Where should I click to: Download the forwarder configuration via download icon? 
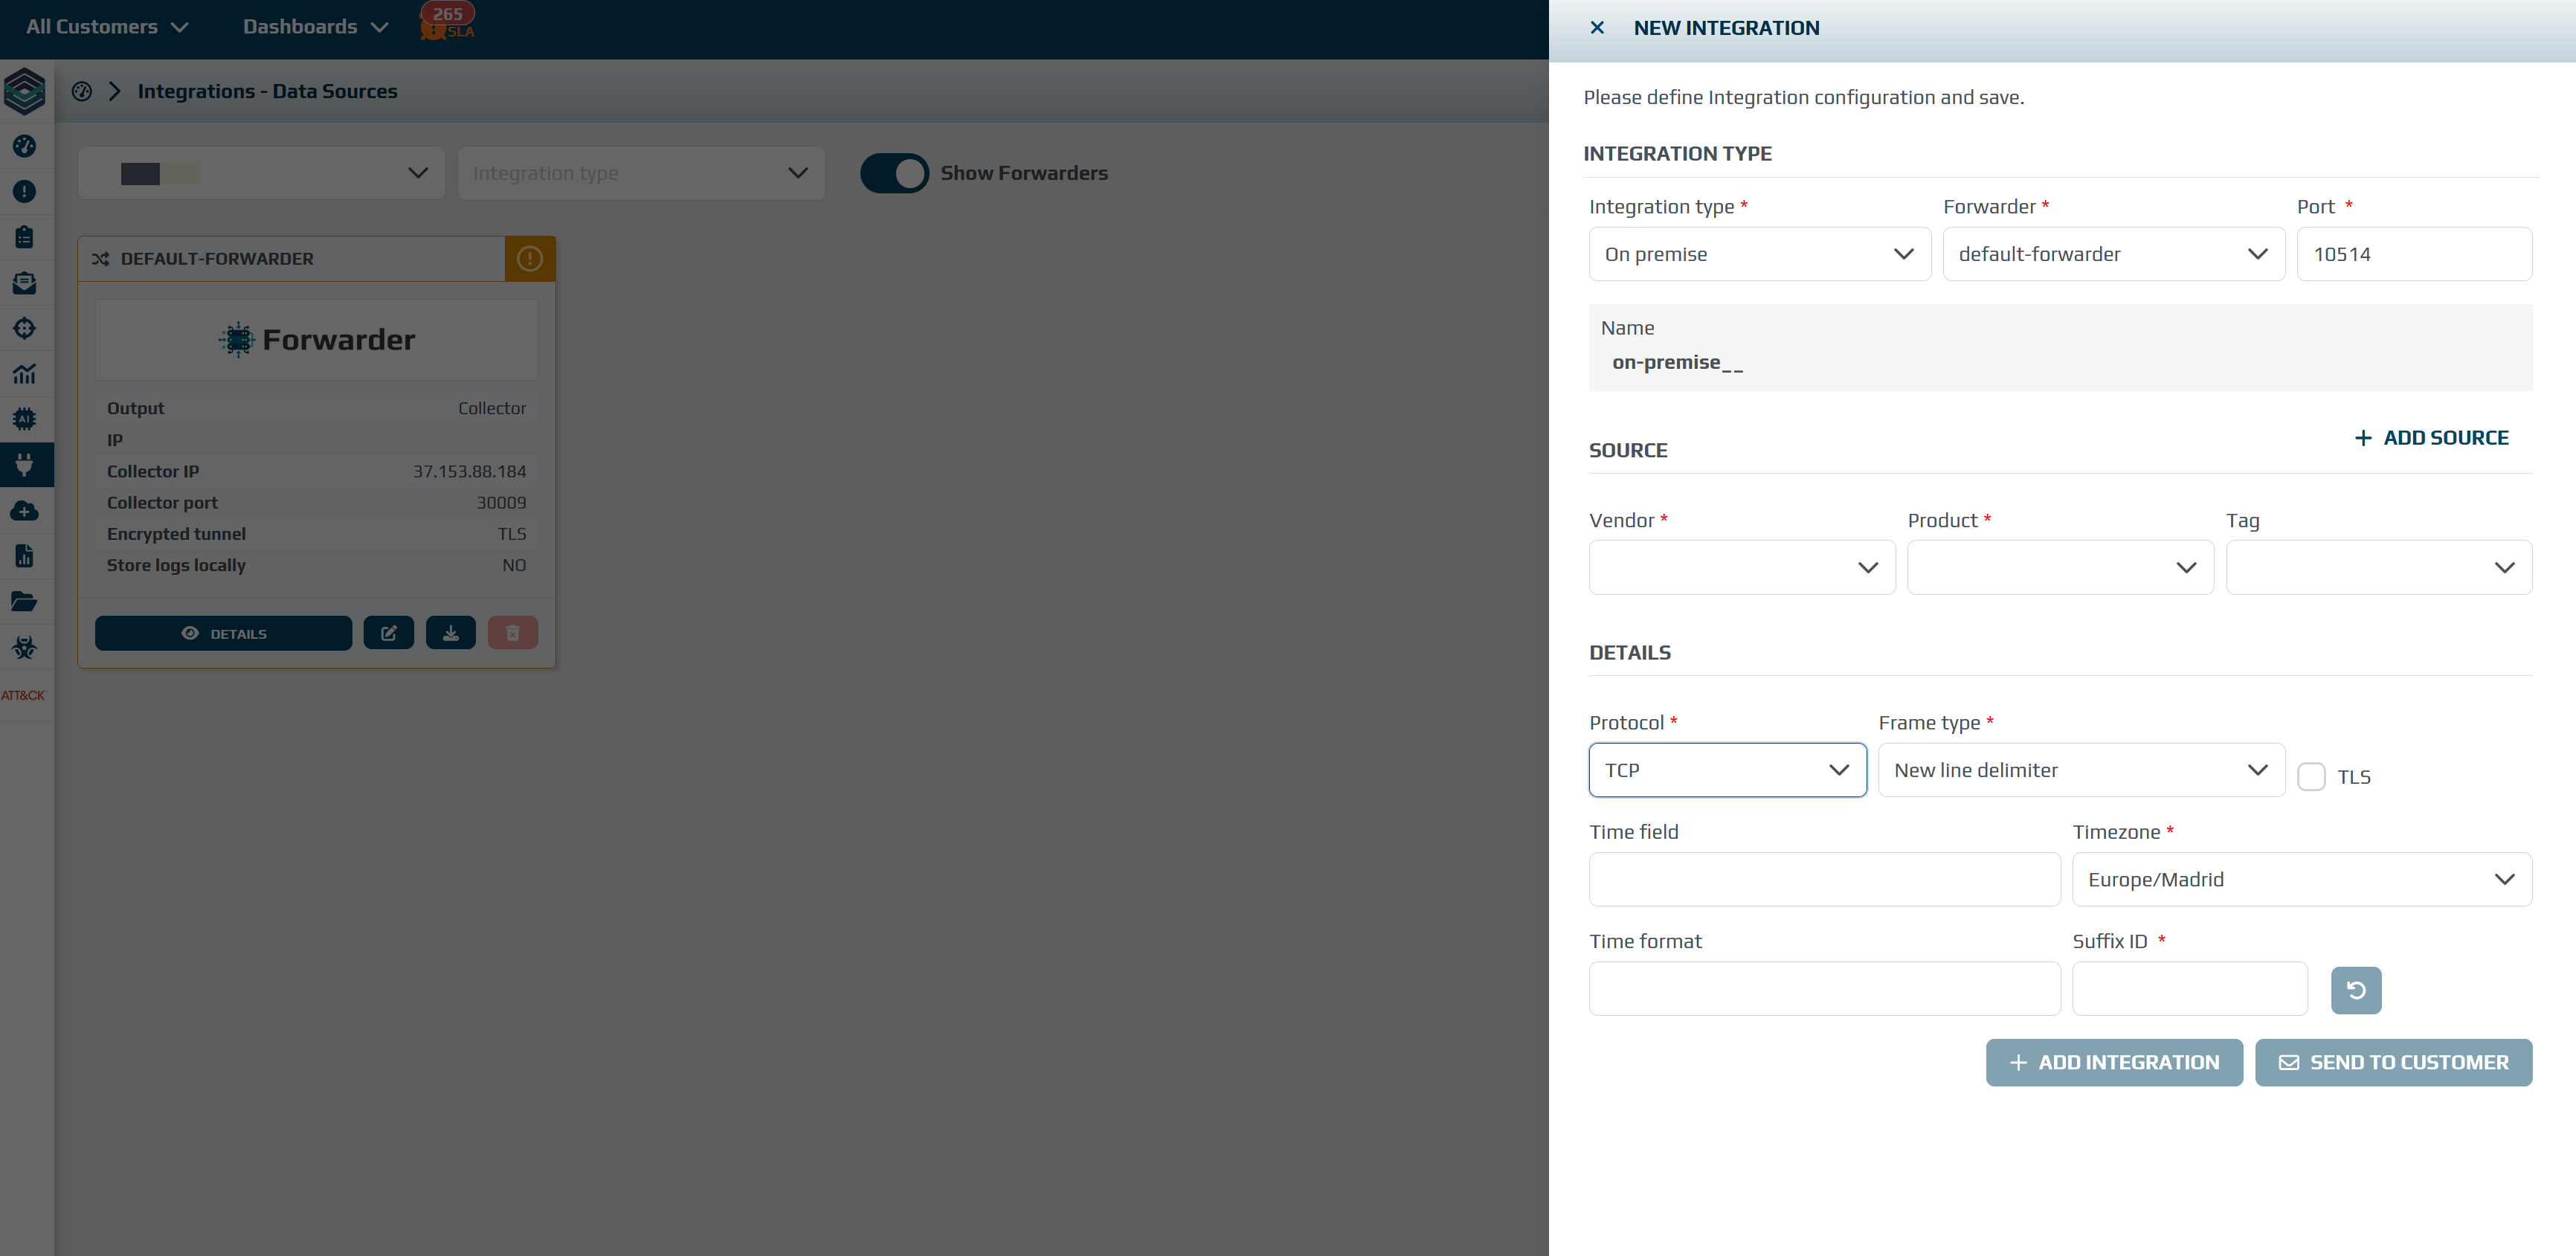pos(451,632)
